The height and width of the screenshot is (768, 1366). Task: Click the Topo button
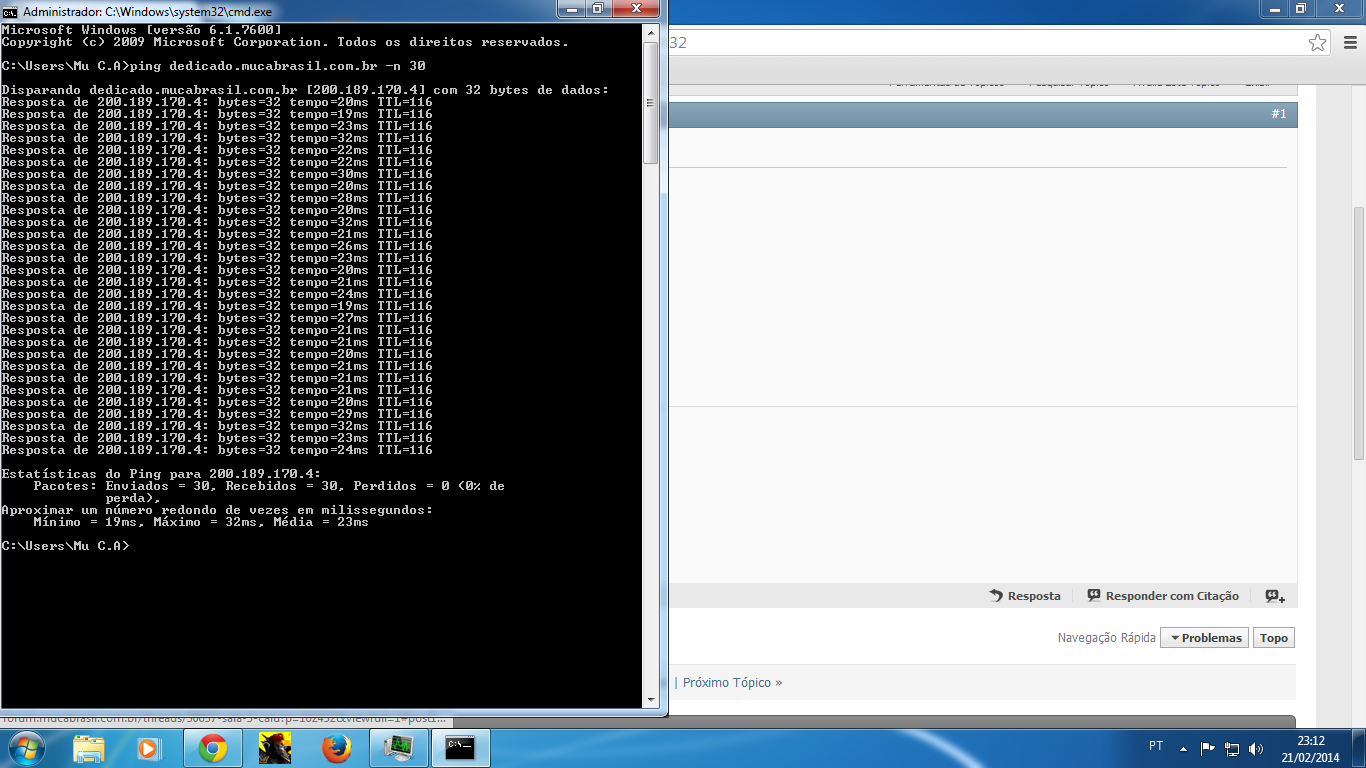tap(1273, 638)
